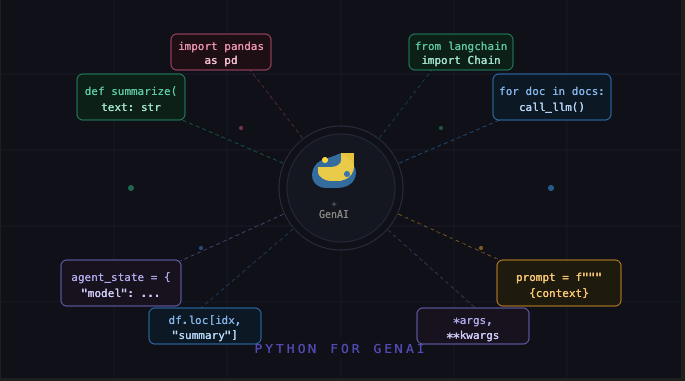Click the 'prompt = f"""' code card

click(x=559, y=283)
